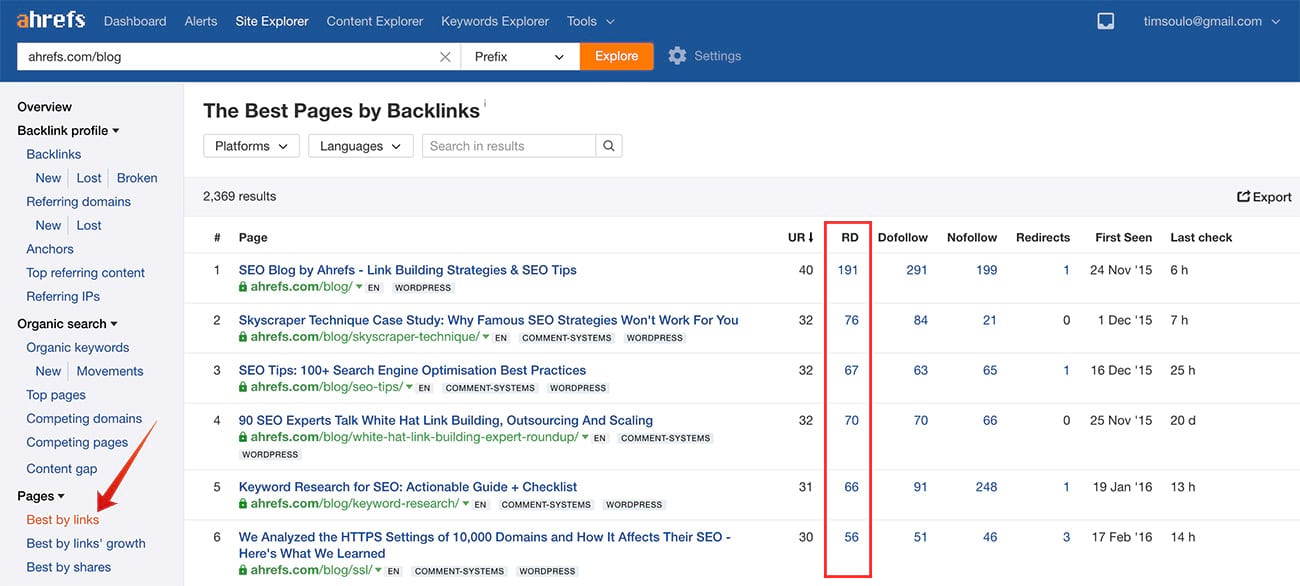Click the Search in results field
The image size is (1300, 586).
tap(509, 146)
